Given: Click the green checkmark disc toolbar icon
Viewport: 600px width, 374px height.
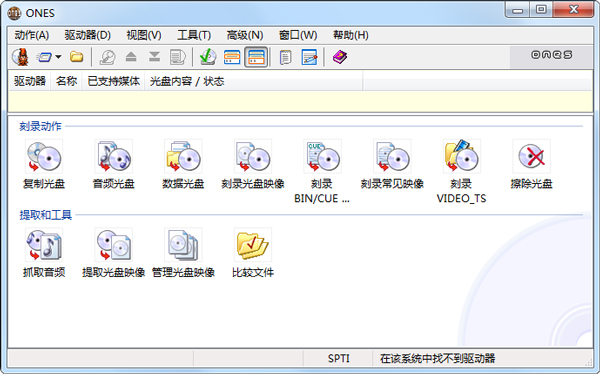Looking at the screenshot, I should 208,57.
